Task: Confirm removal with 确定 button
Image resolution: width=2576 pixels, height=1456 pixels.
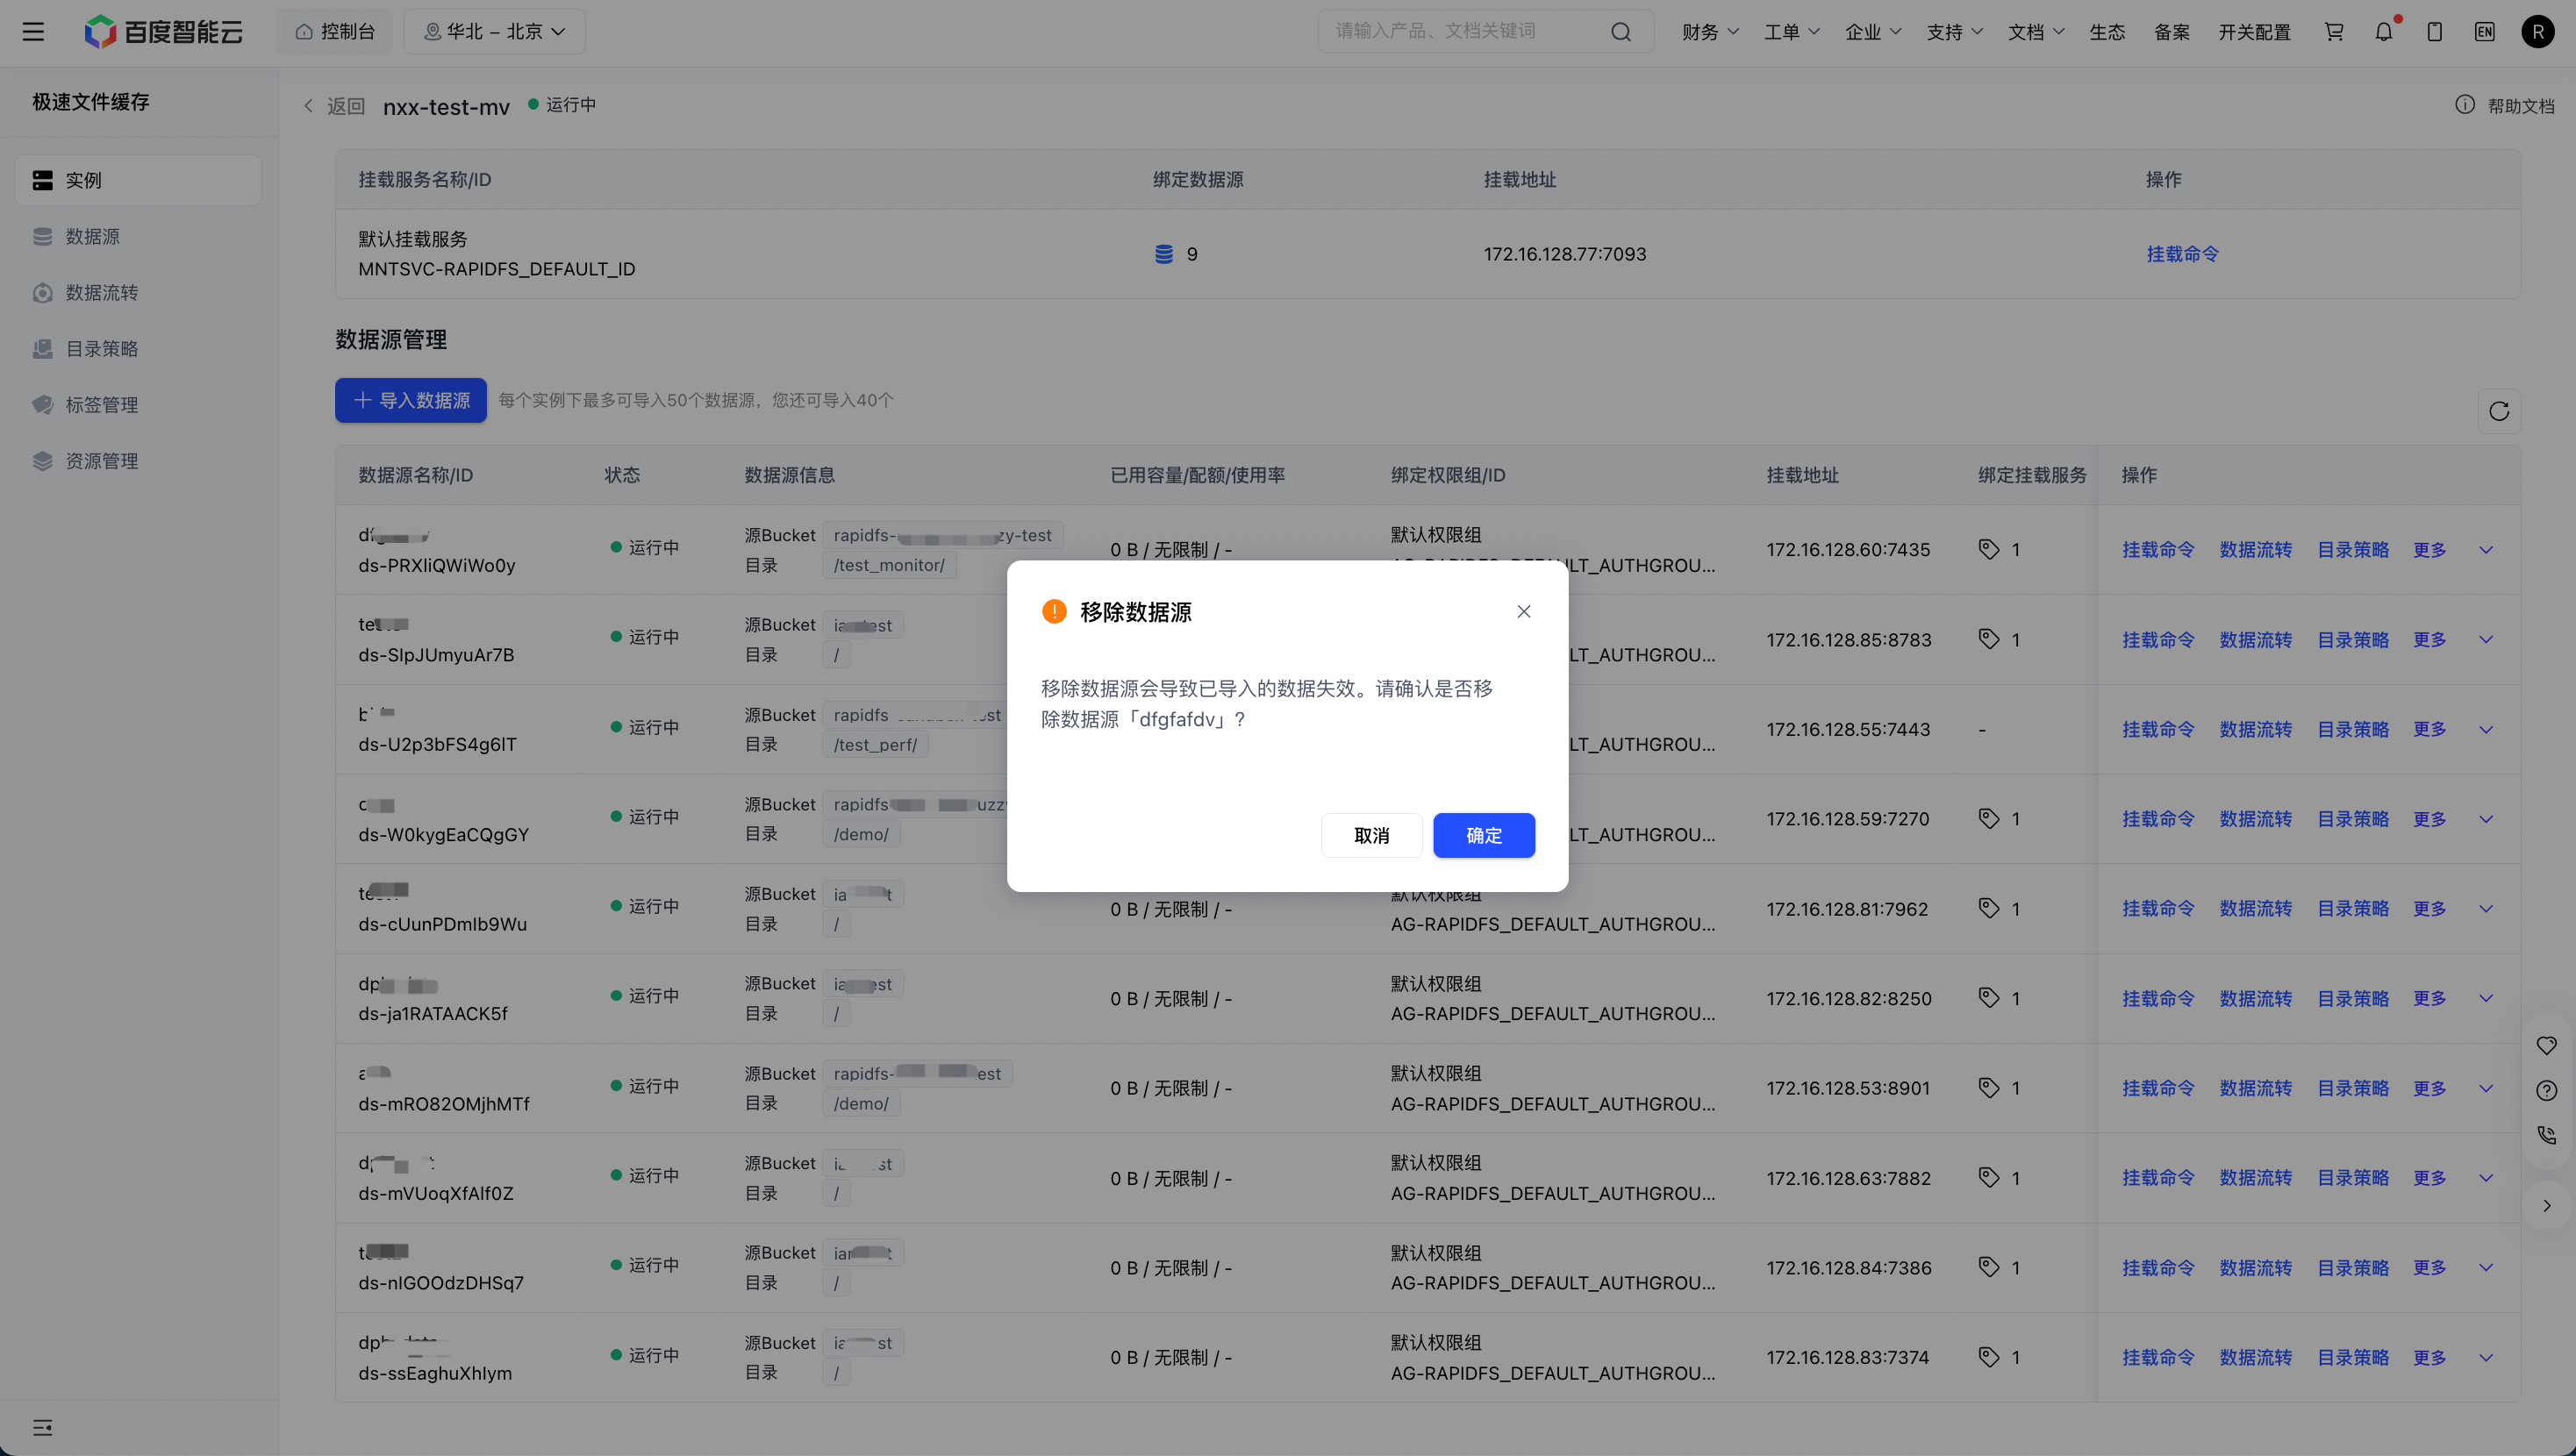Action: point(1484,835)
